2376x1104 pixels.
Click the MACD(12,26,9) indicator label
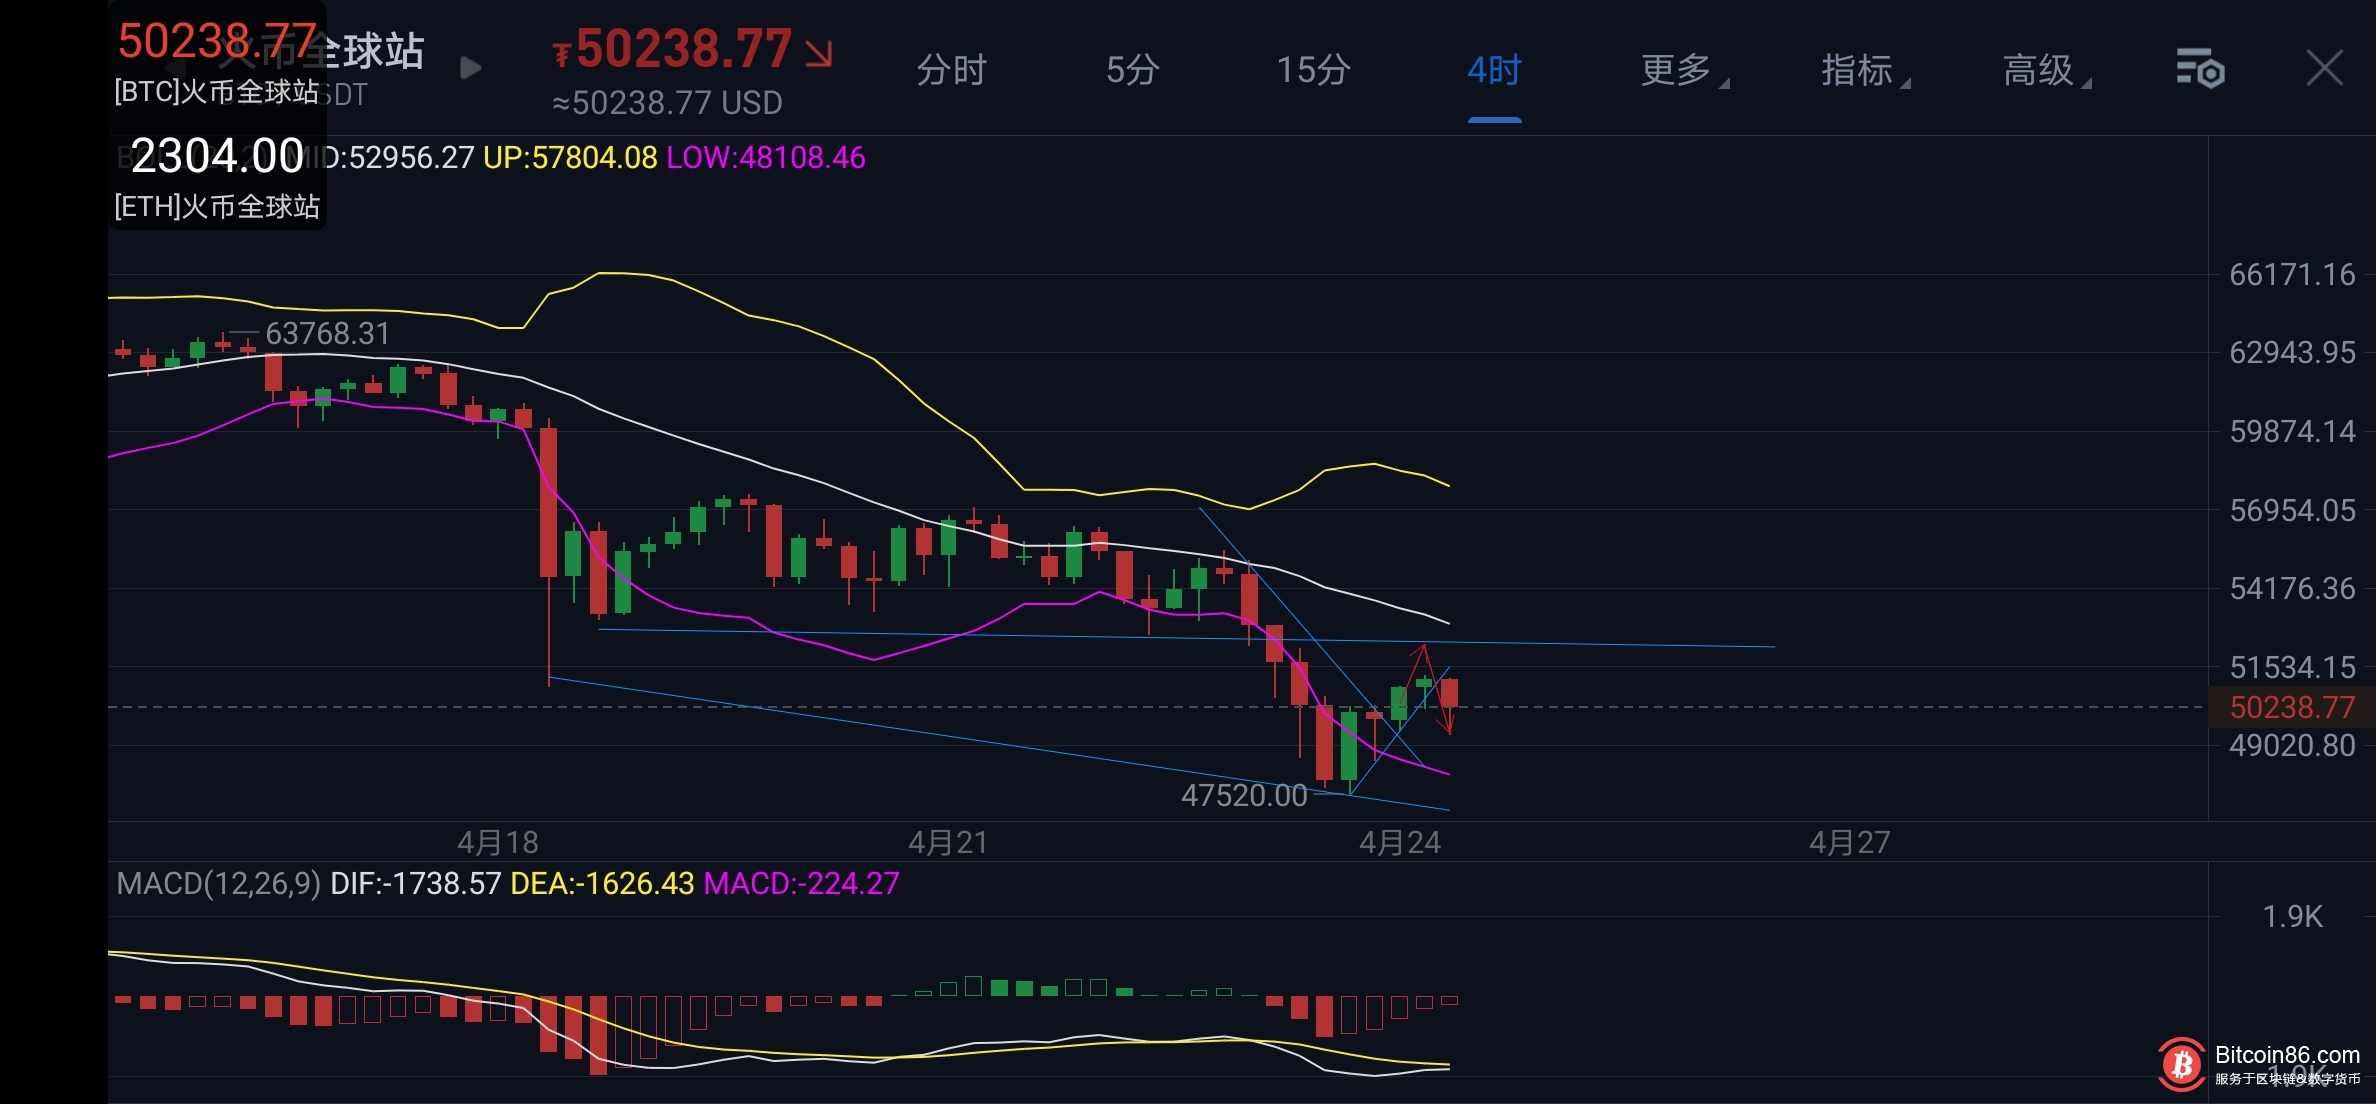pyautogui.click(x=218, y=883)
